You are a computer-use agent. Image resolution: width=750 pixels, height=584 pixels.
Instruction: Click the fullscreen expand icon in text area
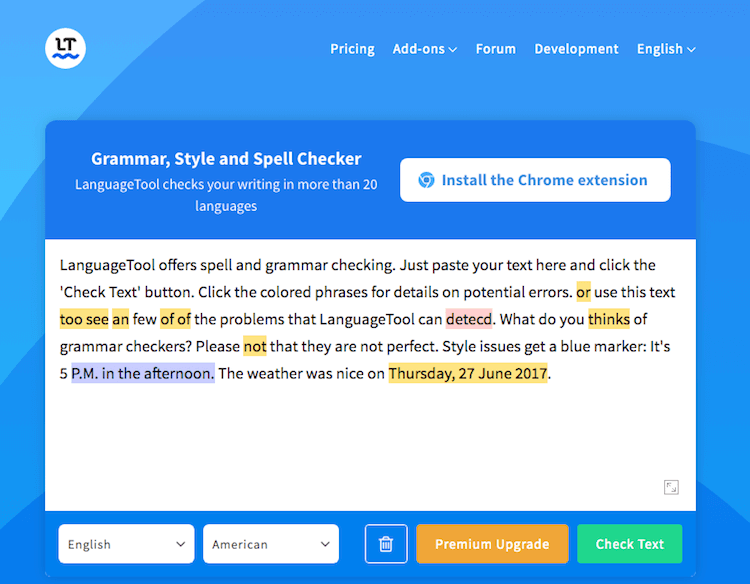click(671, 487)
